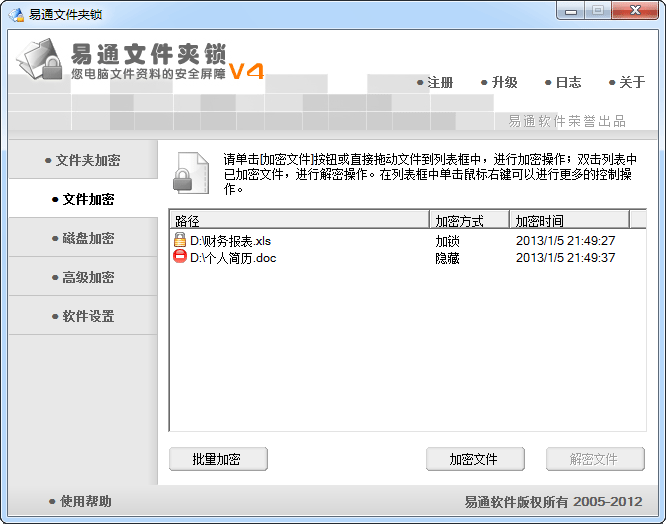Switch to the 文件夹加密 tab
Screen dimensions: 666x524
coord(83,160)
